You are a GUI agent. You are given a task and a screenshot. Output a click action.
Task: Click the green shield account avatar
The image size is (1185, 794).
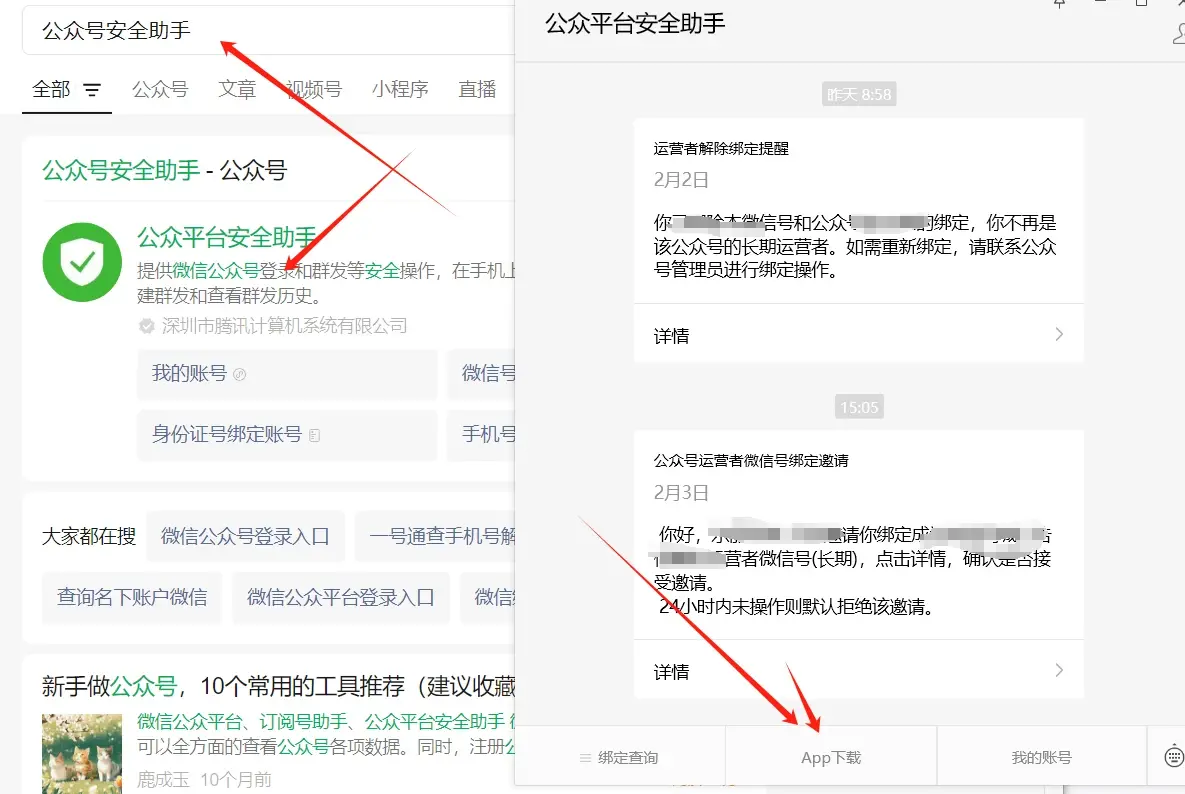point(82,262)
